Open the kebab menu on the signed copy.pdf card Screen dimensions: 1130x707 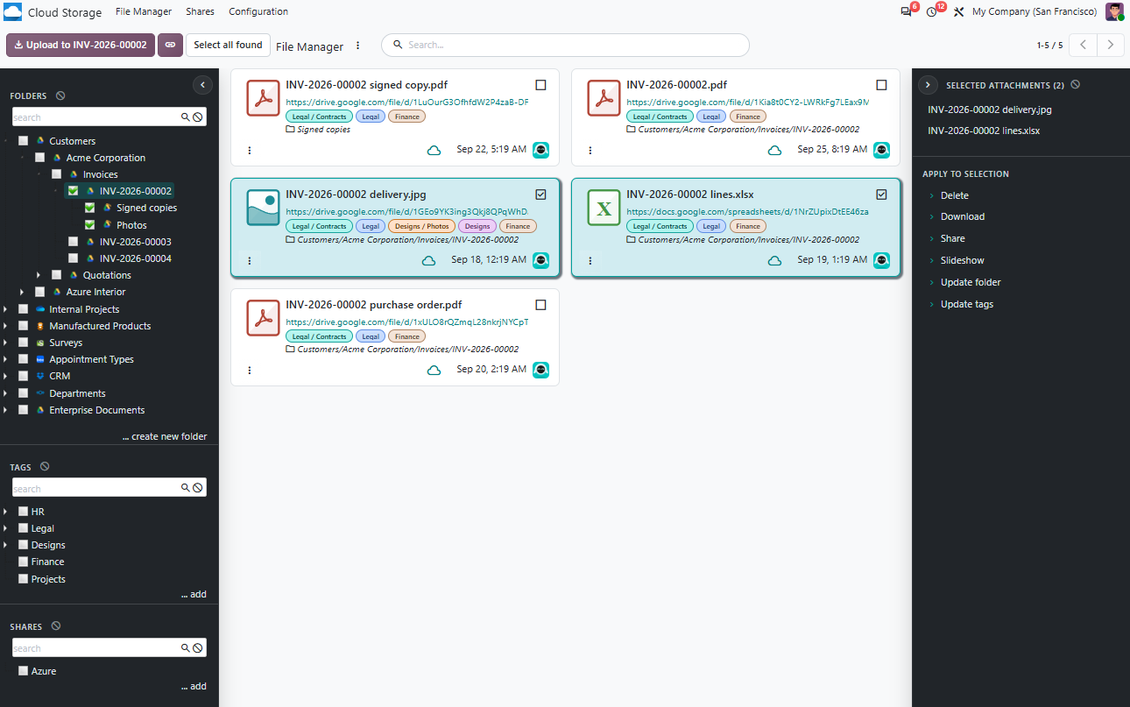click(x=249, y=151)
